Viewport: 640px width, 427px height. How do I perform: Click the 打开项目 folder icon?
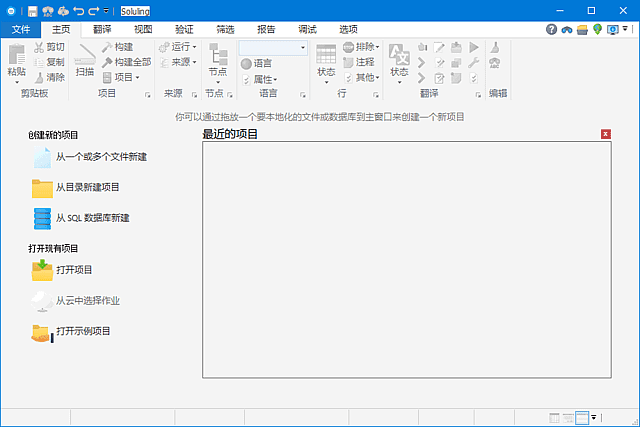point(42,269)
